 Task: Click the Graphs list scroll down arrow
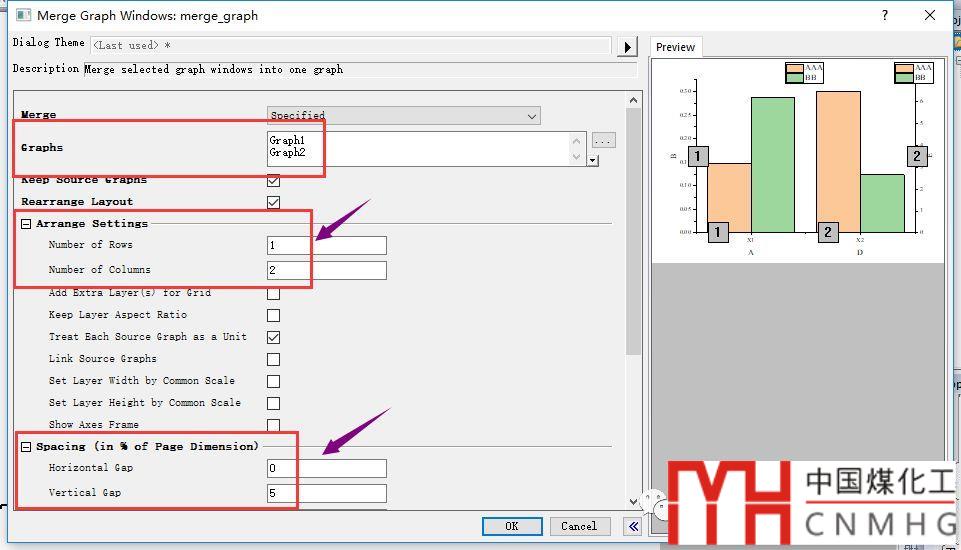(x=576, y=157)
